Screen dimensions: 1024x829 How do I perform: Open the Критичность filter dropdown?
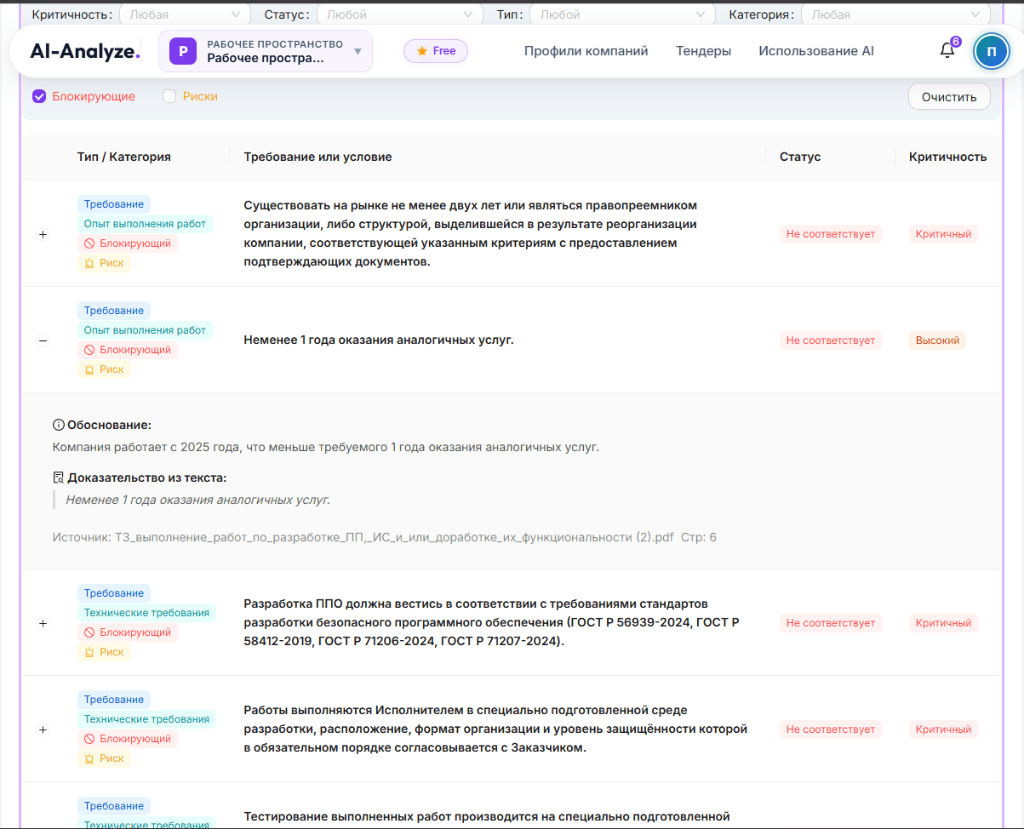point(184,14)
